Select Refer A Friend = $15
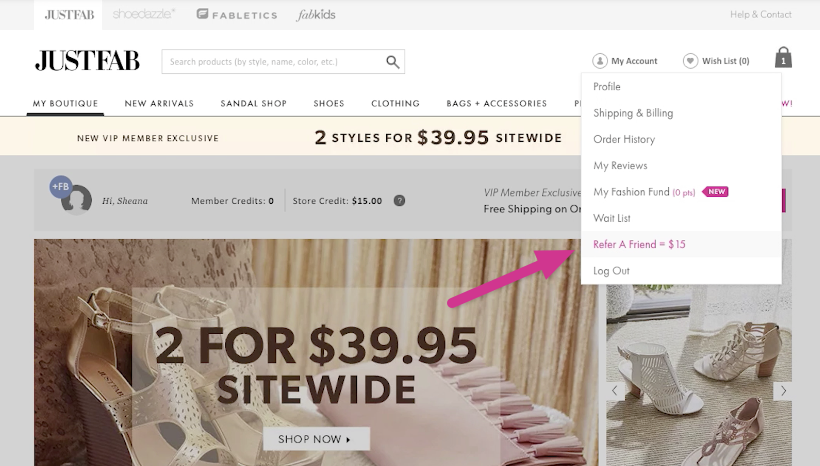 coord(639,244)
